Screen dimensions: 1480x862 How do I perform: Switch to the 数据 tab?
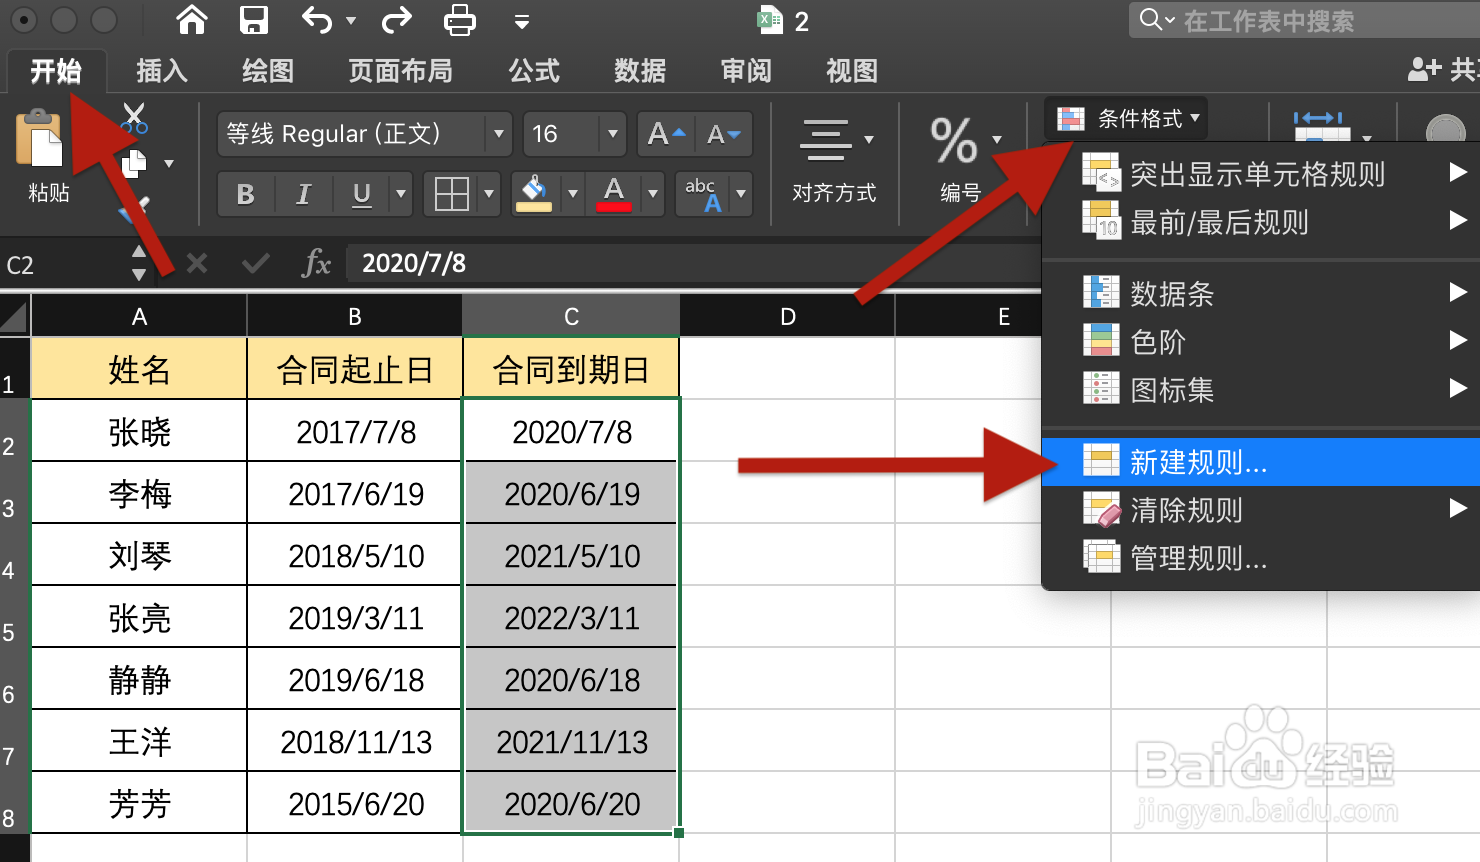[x=640, y=71]
